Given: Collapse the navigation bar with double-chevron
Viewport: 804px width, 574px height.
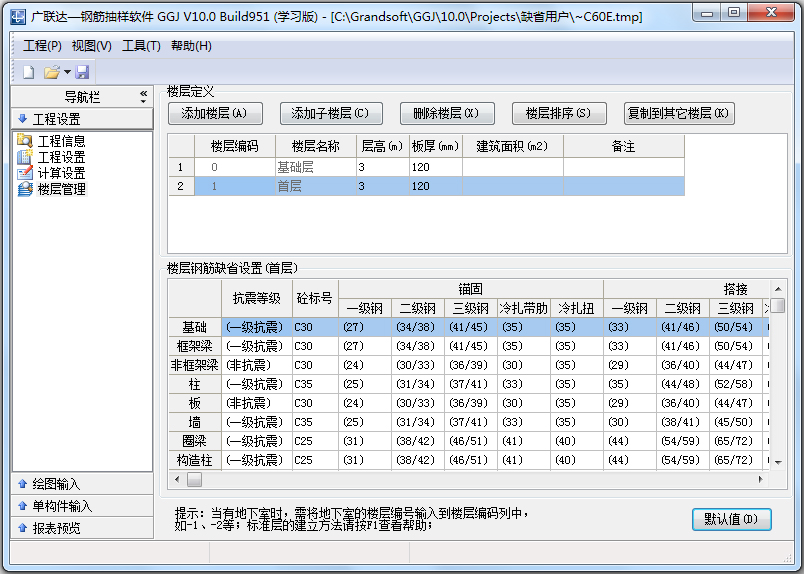Looking at the screenshot, I should (143, 95).
